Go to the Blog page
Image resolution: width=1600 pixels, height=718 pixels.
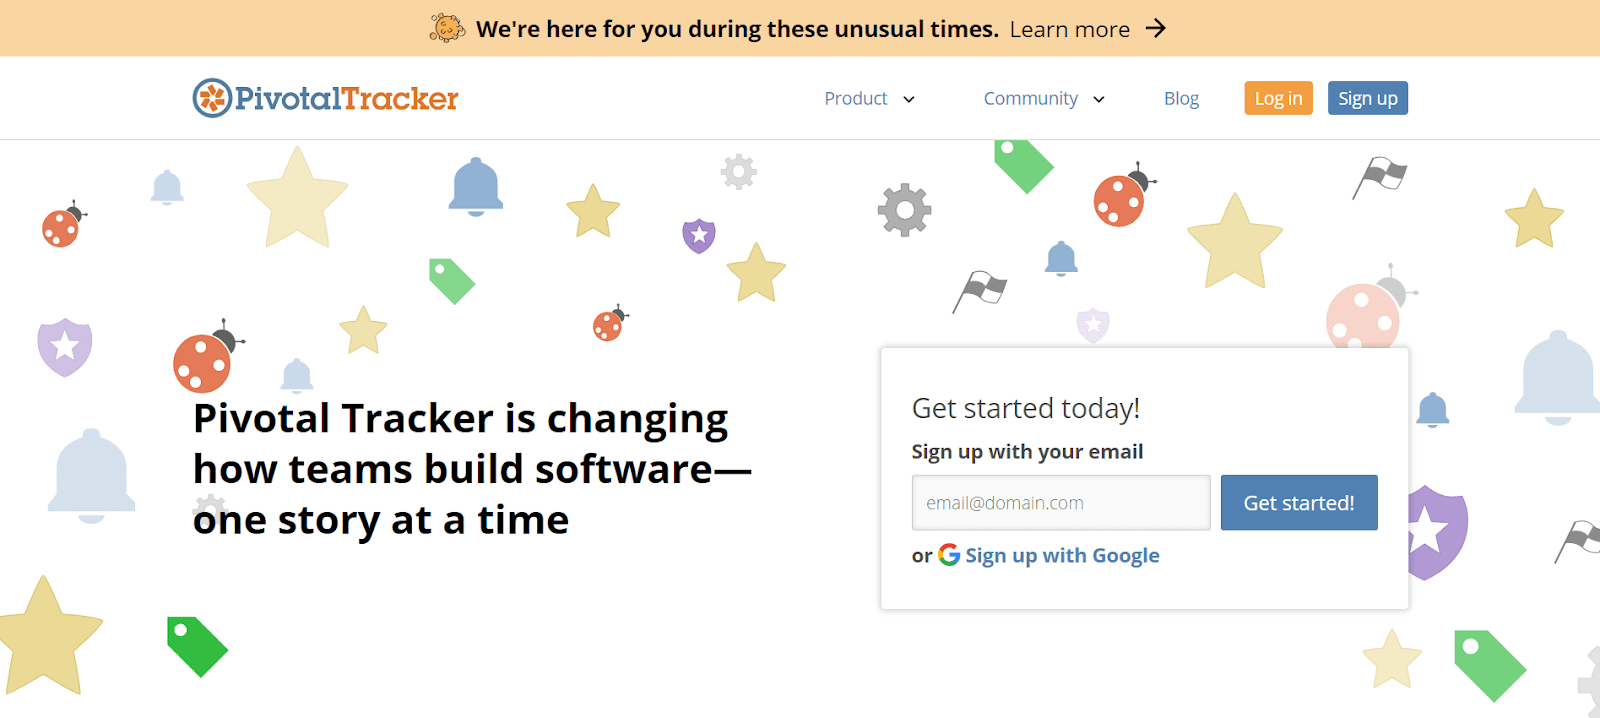click(1181, 99)
